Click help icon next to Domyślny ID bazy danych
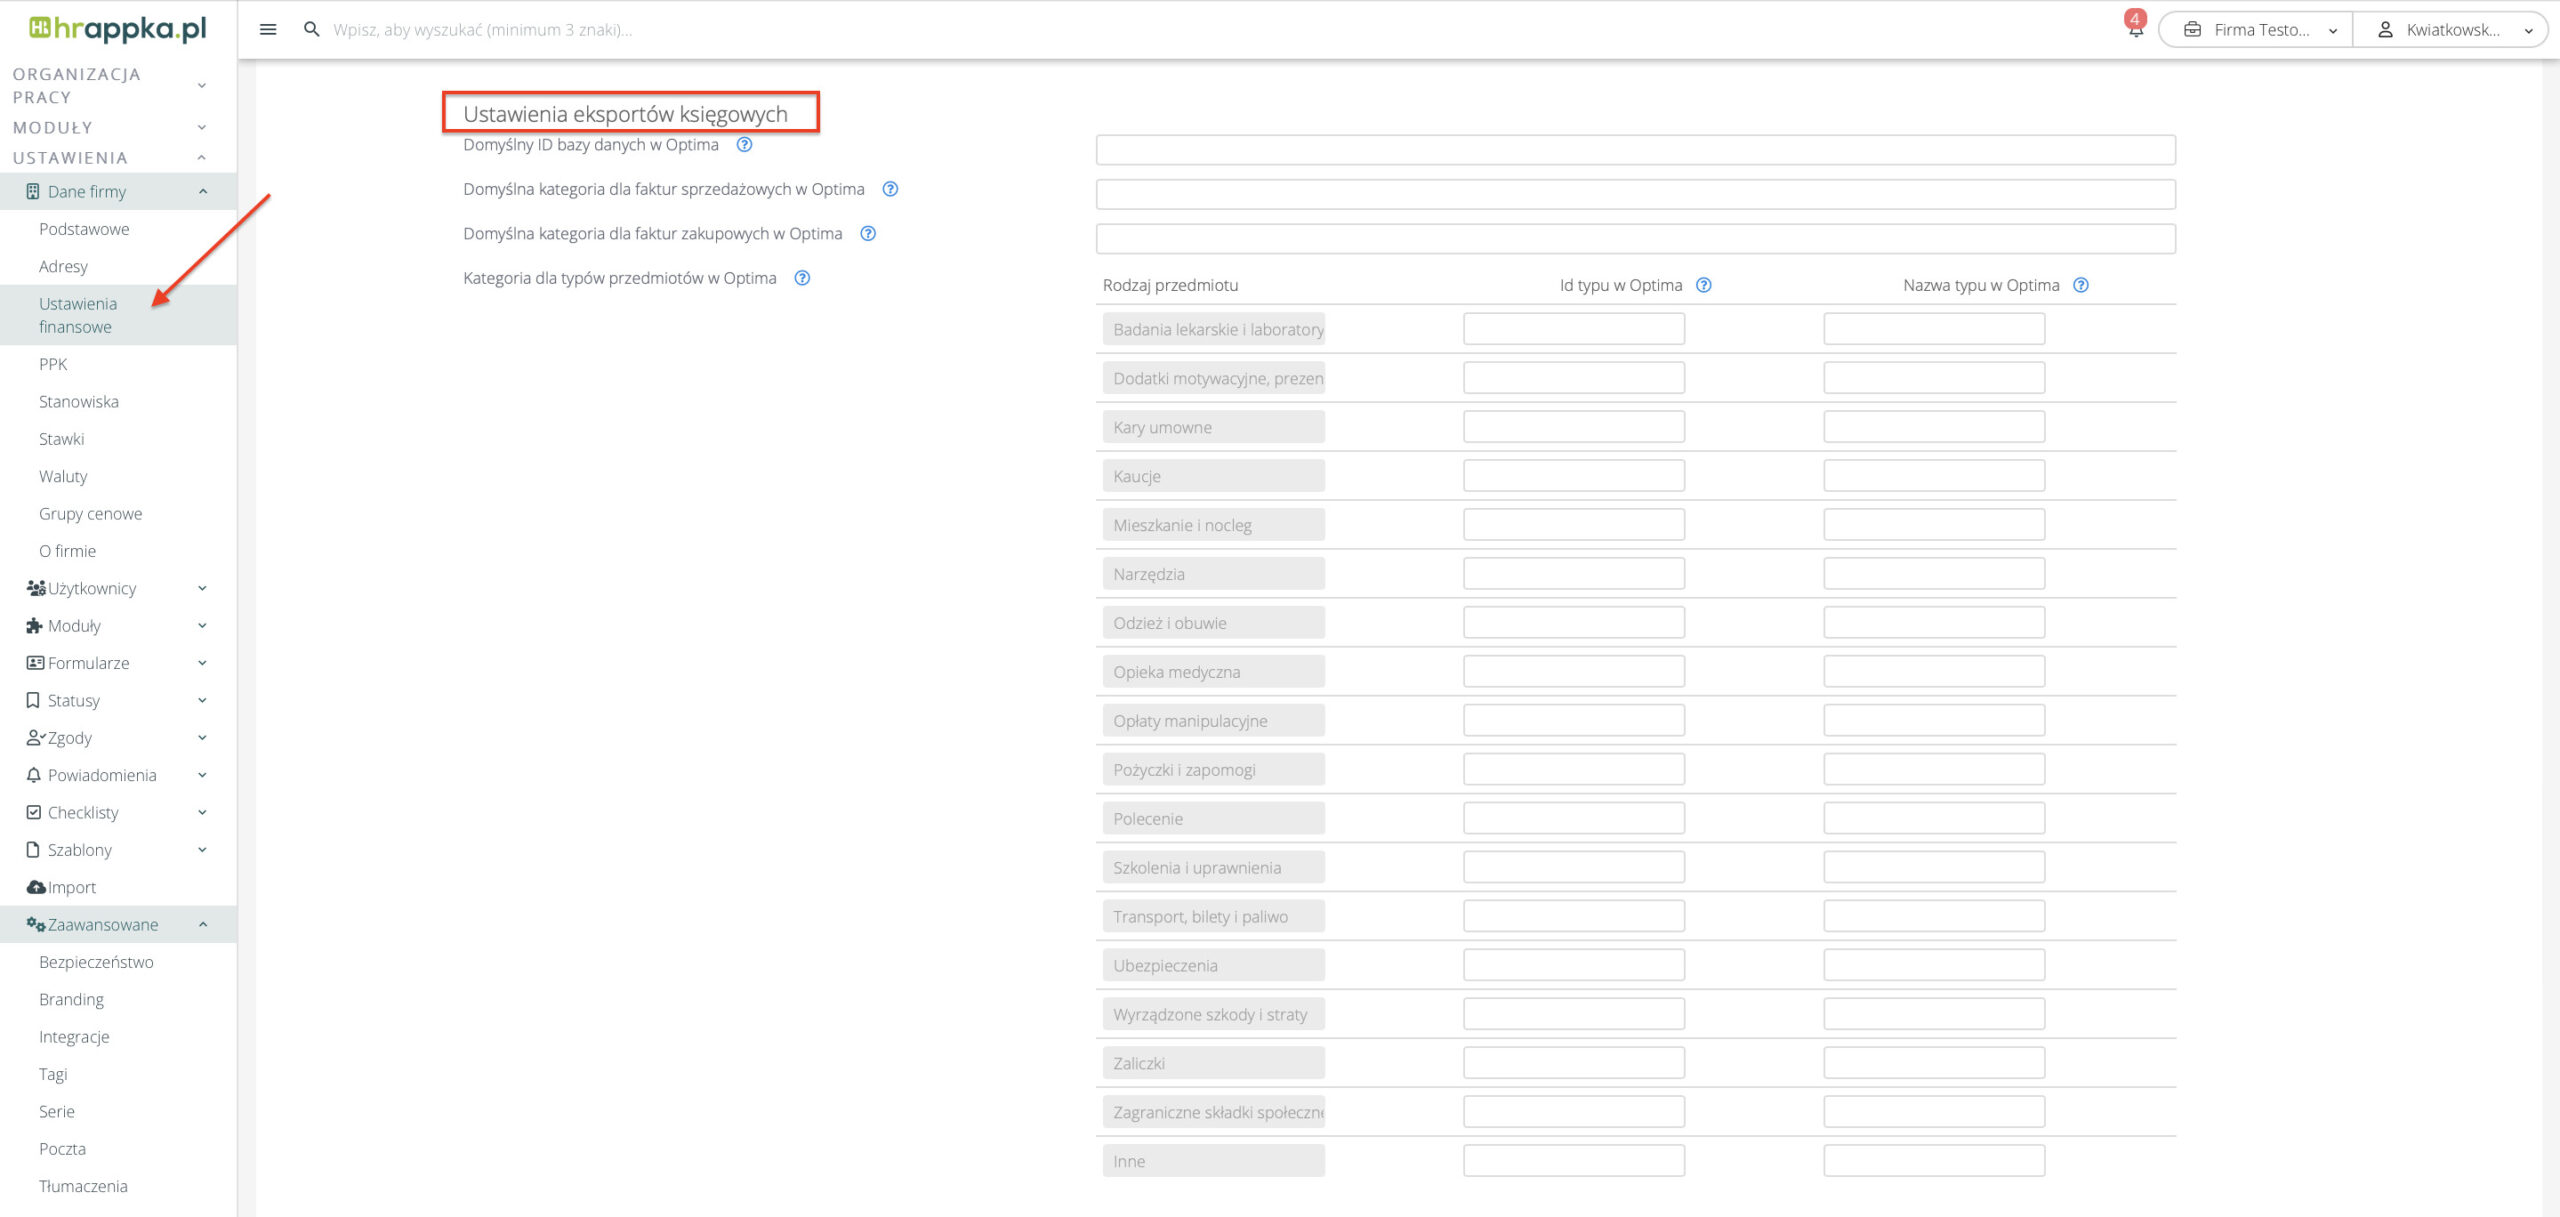Image resolution: width=2560 pixels, height=1217 pixels. [744, 145]
